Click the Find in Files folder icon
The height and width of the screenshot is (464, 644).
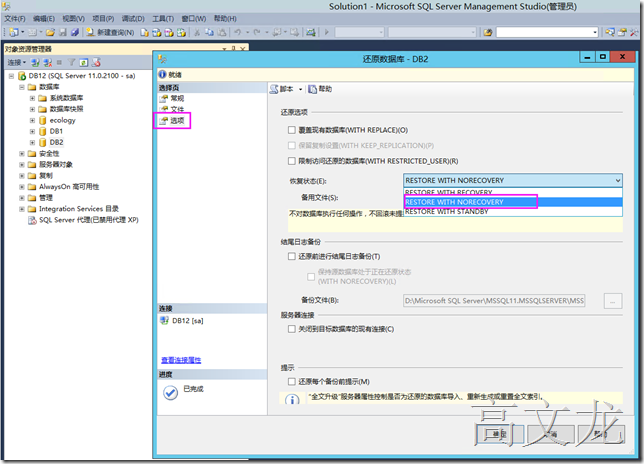point(488,32)
